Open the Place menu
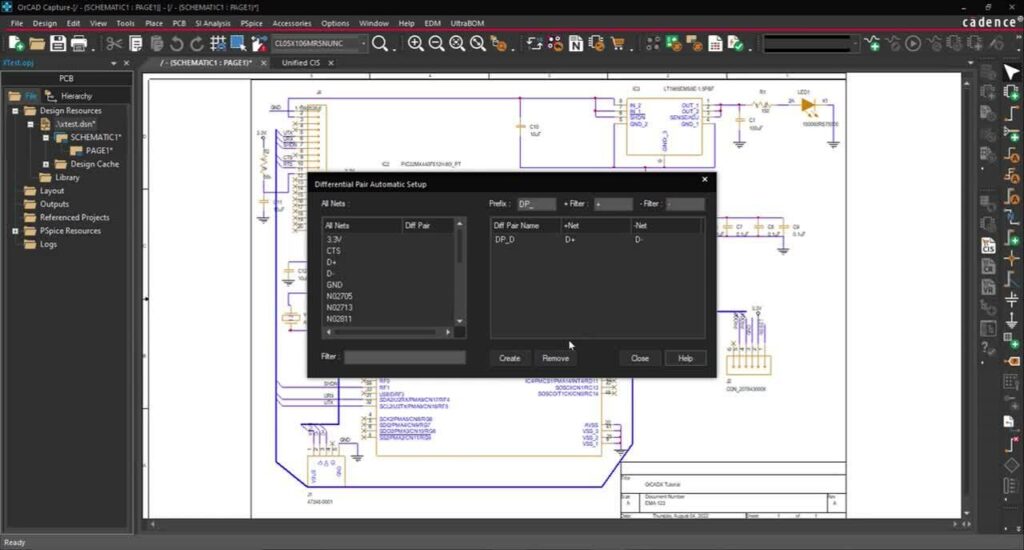Screen dimensions: 1024x550 [154, 23]
